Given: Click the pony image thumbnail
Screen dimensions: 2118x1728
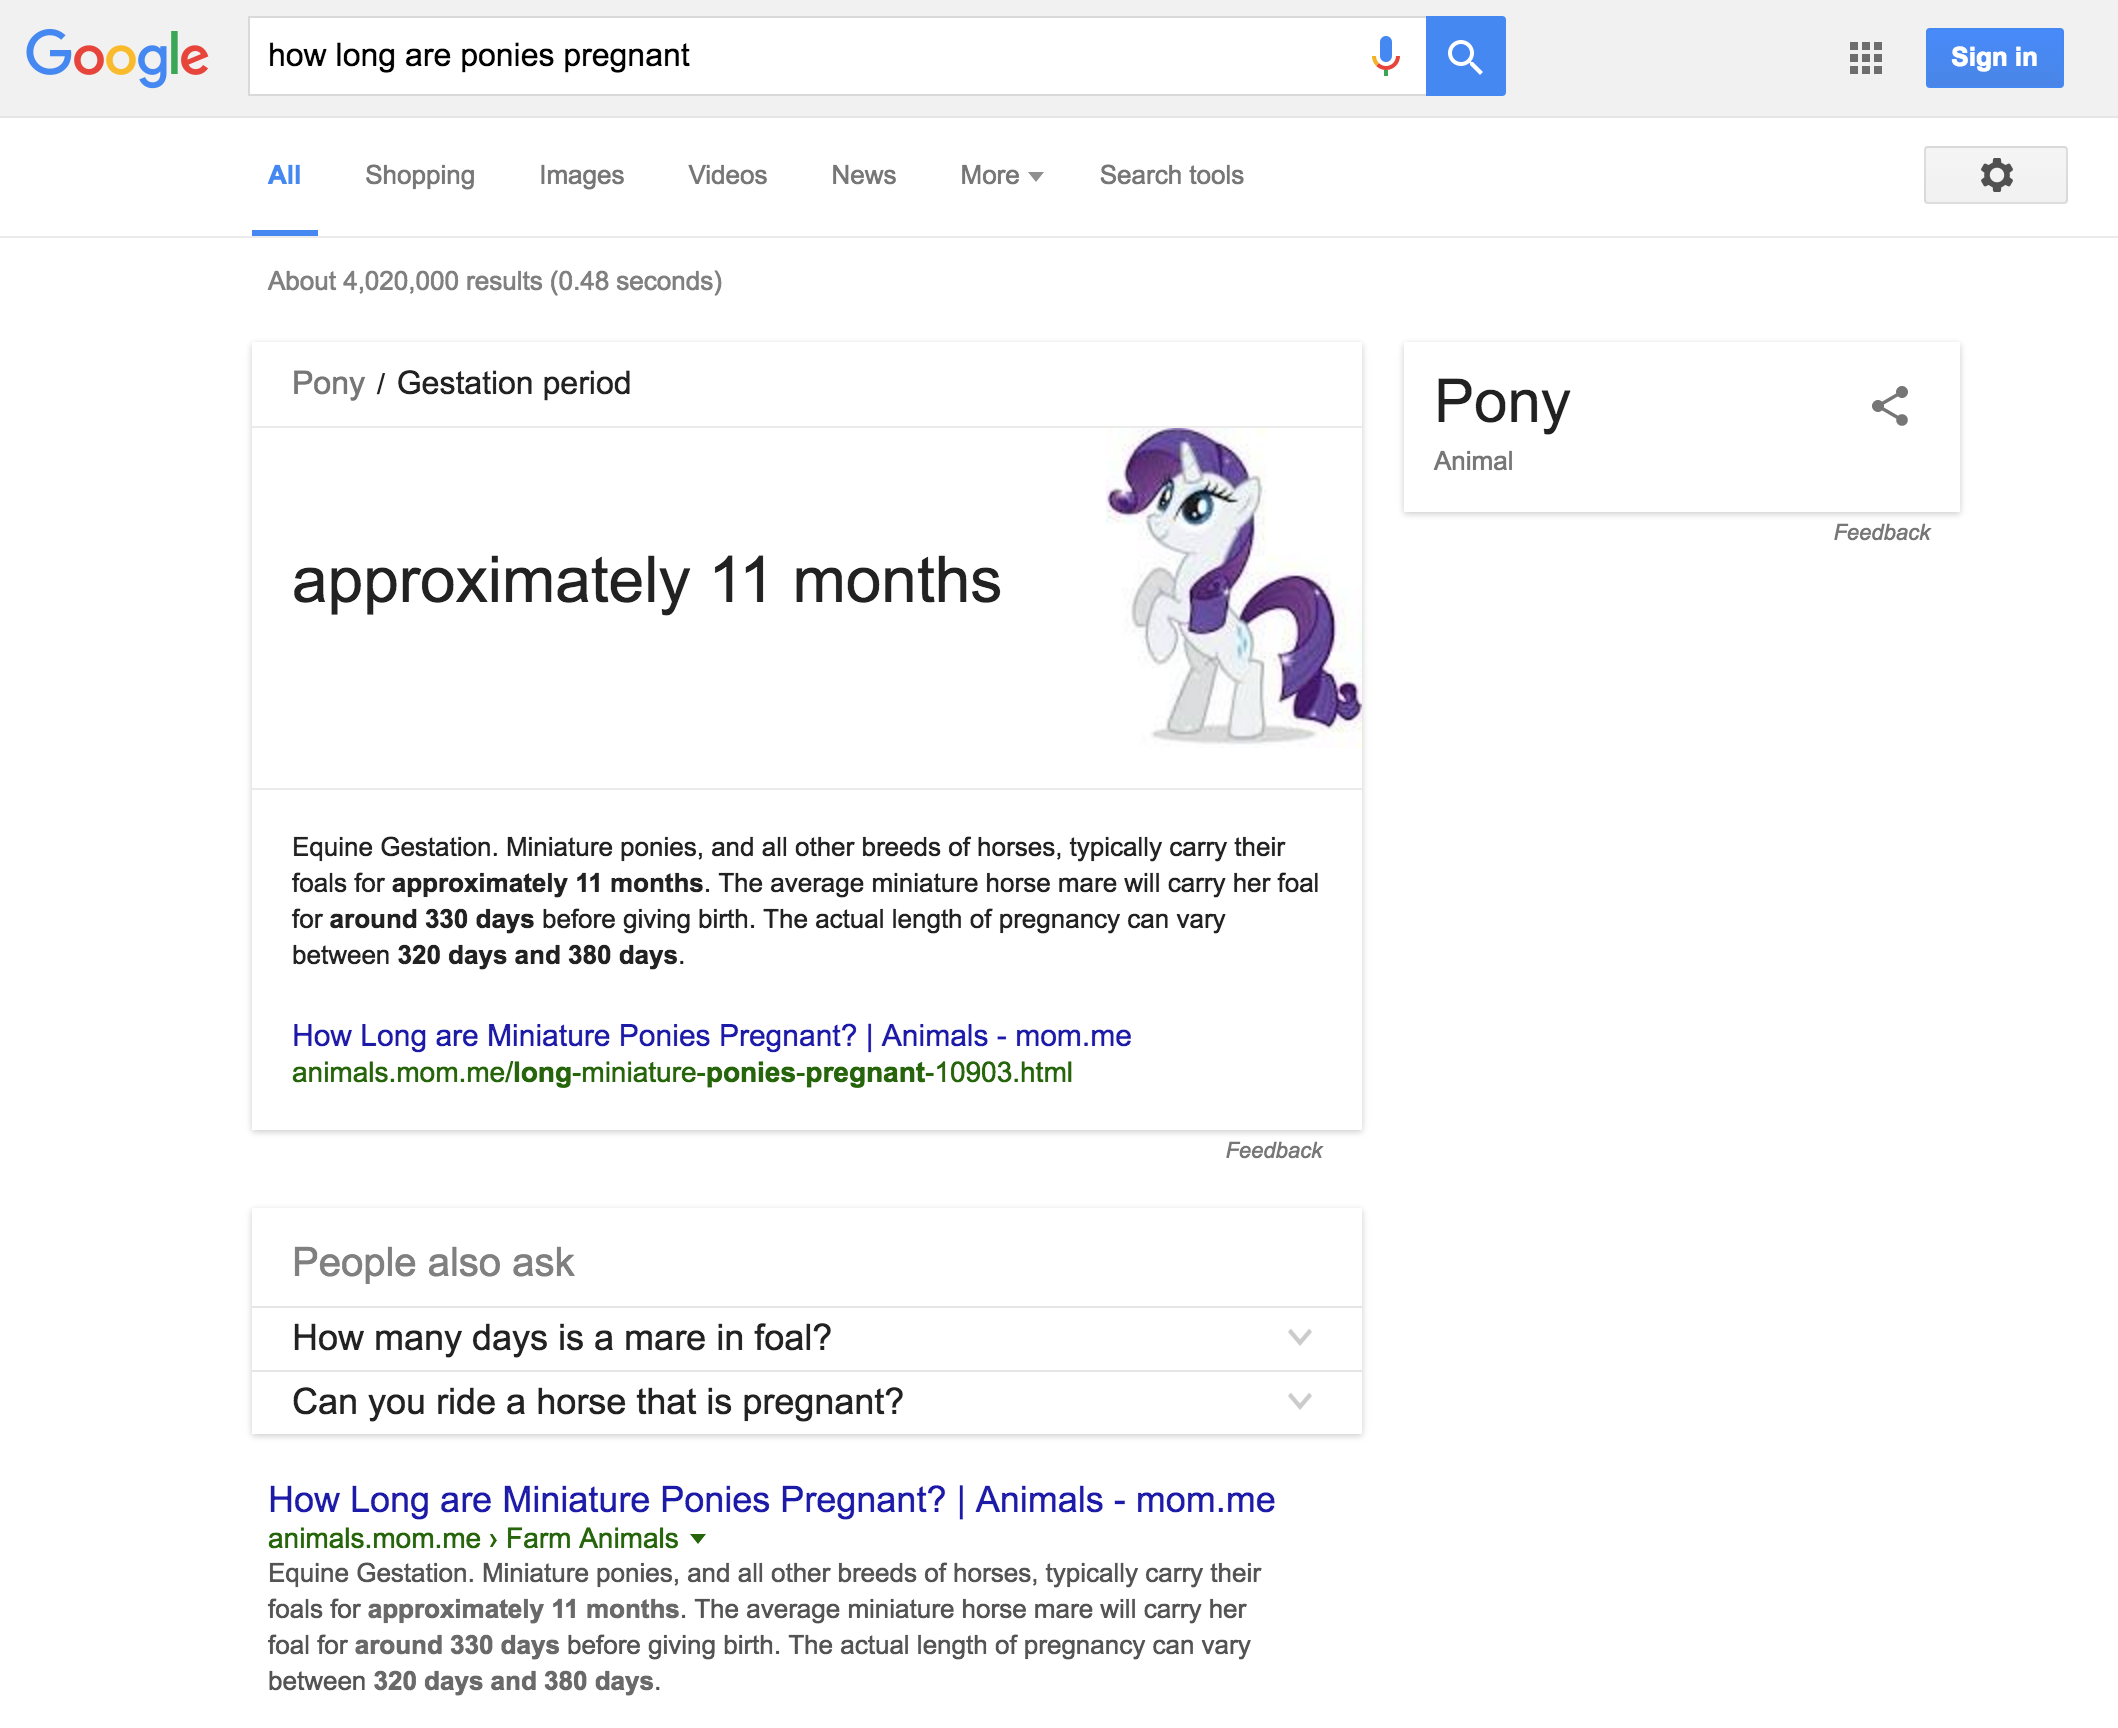Looking at the screenshot, I should click(x=1231, y=586).
